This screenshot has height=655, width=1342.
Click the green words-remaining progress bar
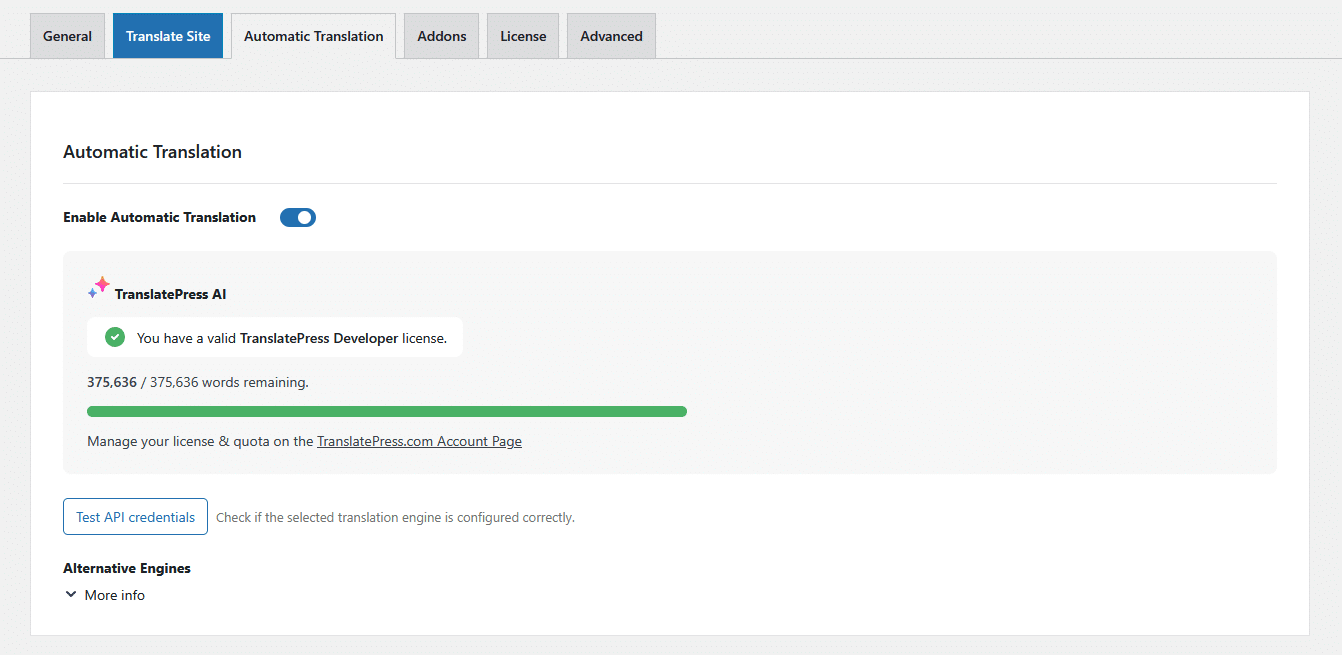(387, 411)
